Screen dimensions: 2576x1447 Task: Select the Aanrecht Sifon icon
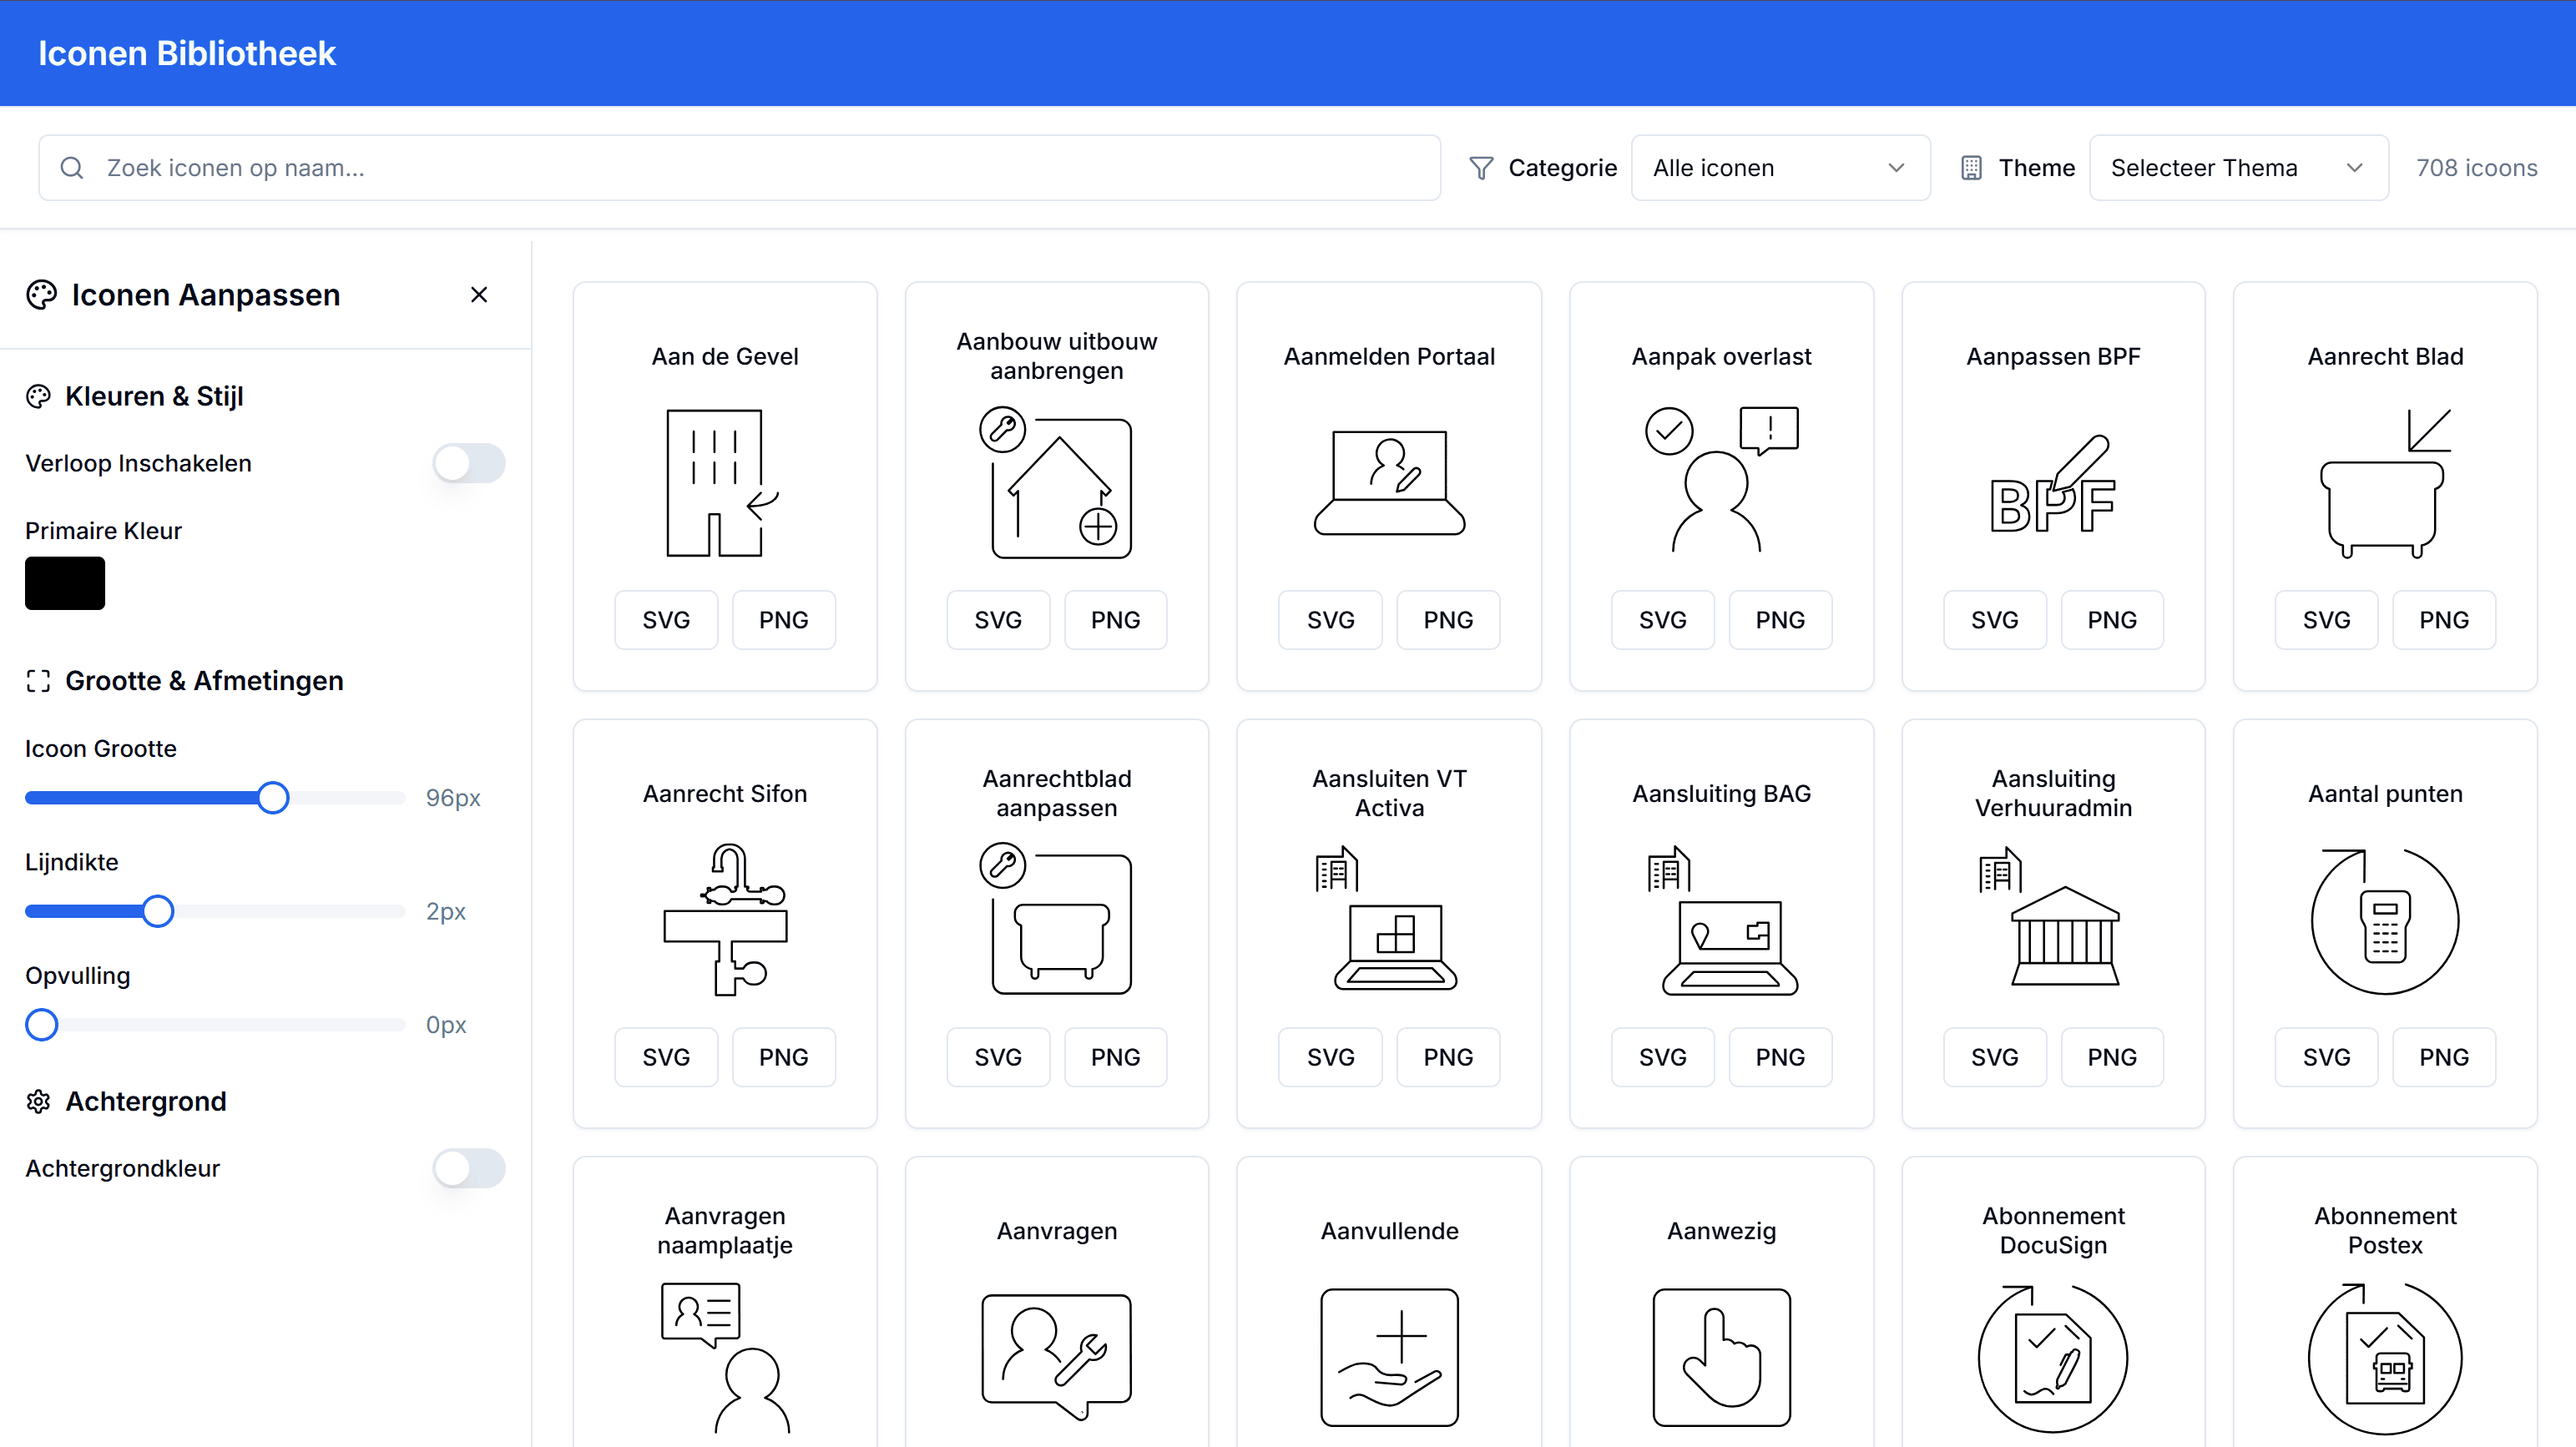coord(724,920)
